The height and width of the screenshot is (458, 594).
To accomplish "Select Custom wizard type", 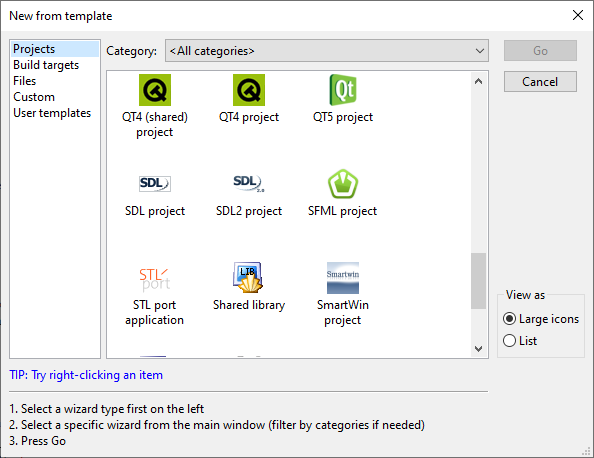I will [x=55, y=97].
